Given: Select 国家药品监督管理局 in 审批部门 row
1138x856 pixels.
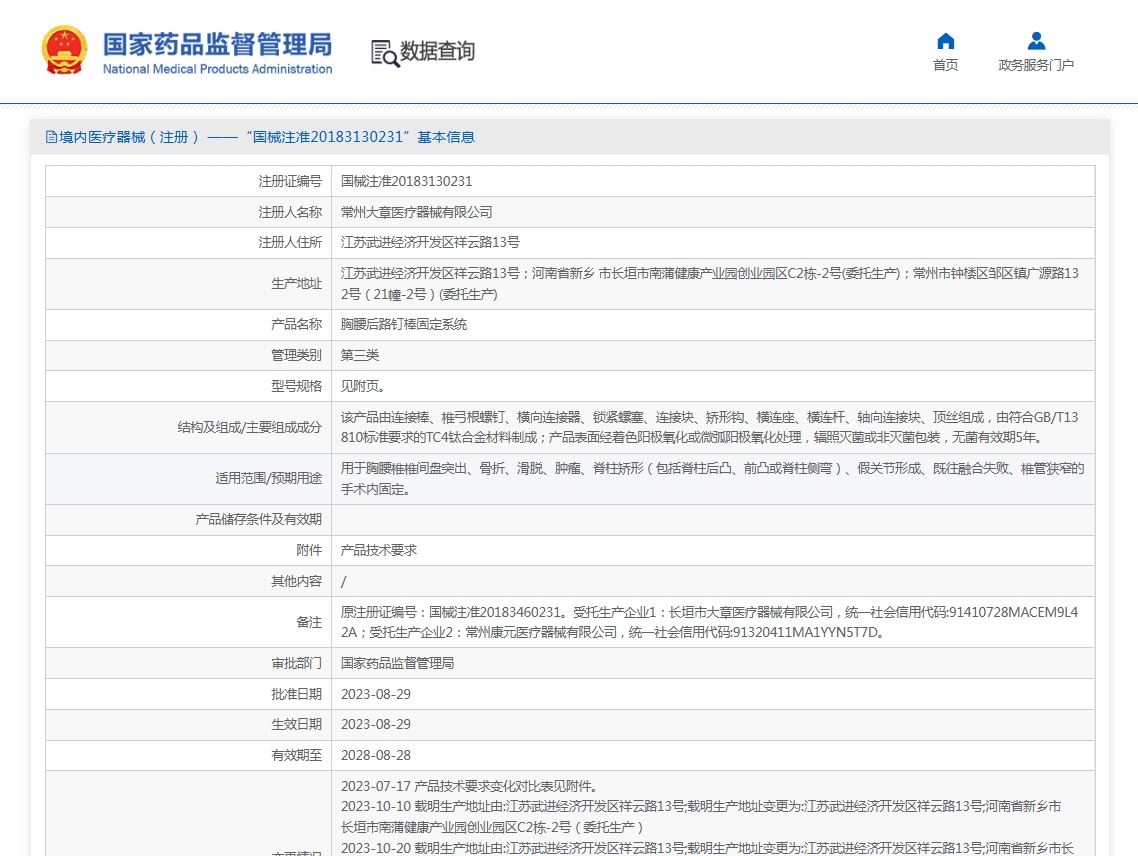Looking at the screenshot, I should pyautogui.click(x=398, y=663).
